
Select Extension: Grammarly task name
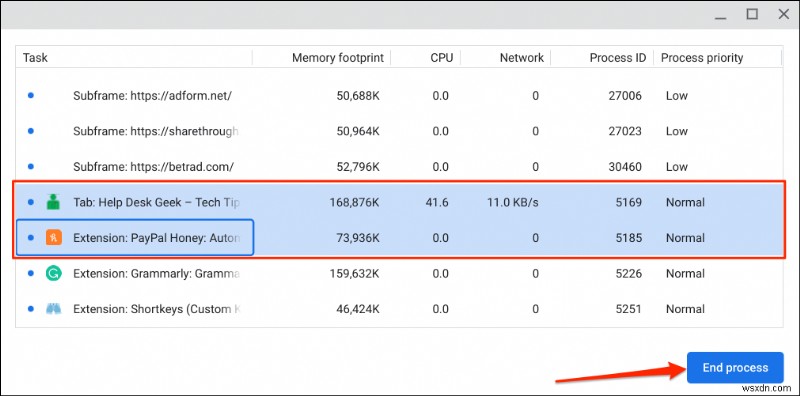click(156, 274)
